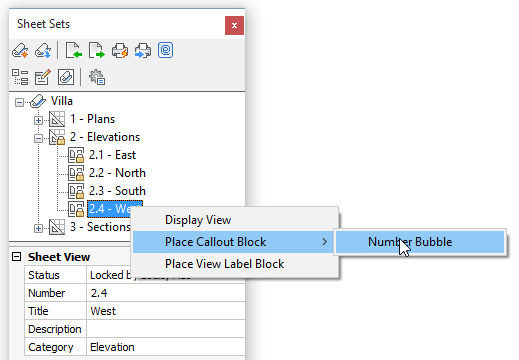
Task: Click the batch print icon with blue arrow
Action: (143, 51)
